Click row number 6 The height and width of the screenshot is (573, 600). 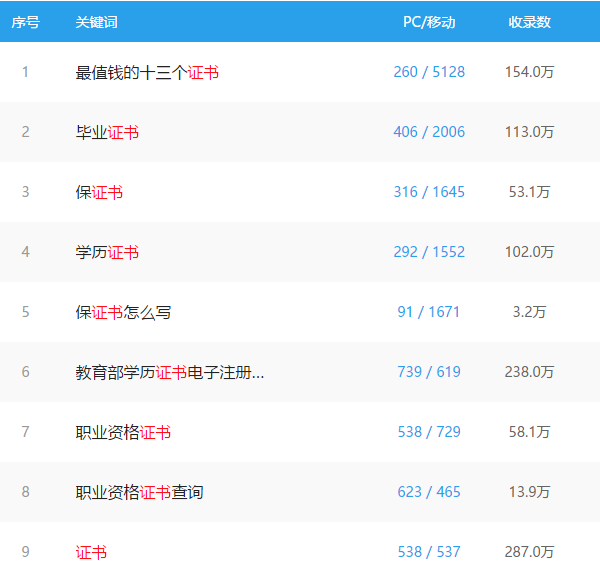coord(25,372)
